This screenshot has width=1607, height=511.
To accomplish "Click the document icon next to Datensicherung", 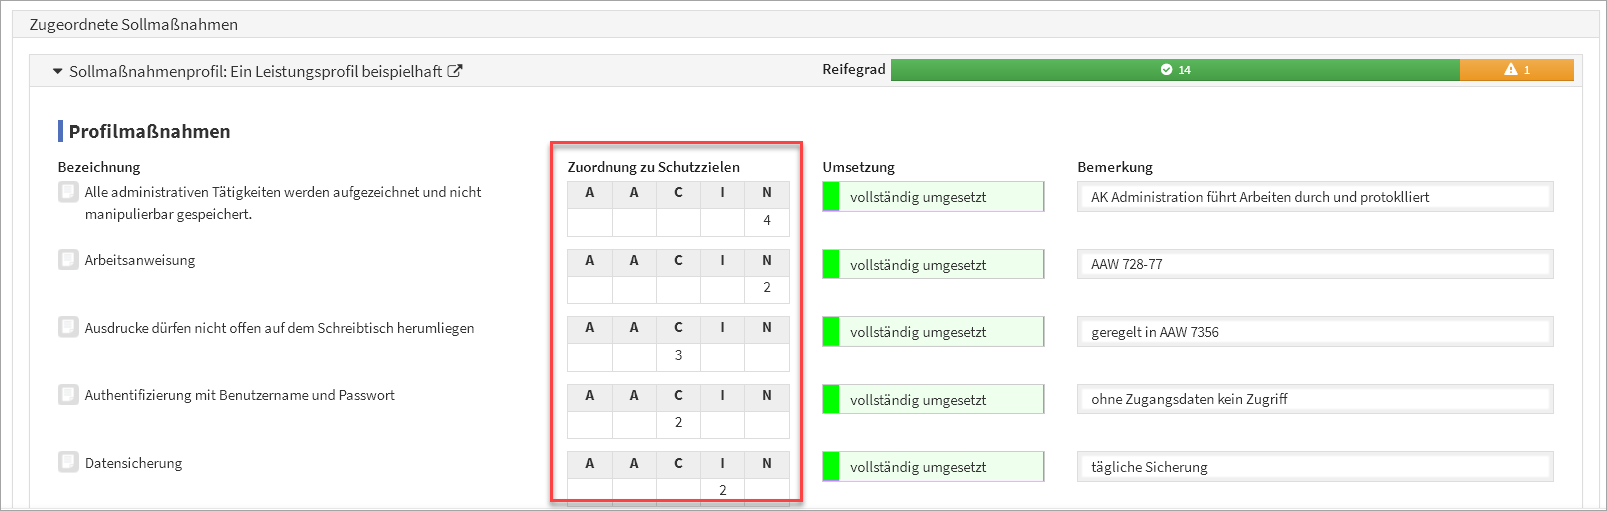I will tap(68, 462).
